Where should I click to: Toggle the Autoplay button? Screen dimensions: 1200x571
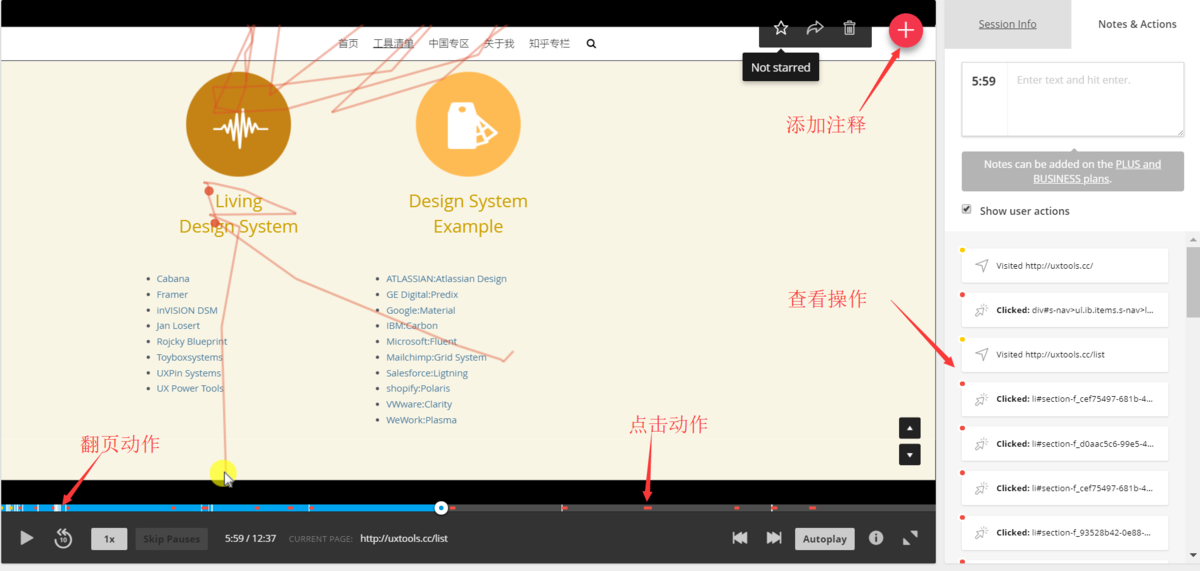click(825, 539)
